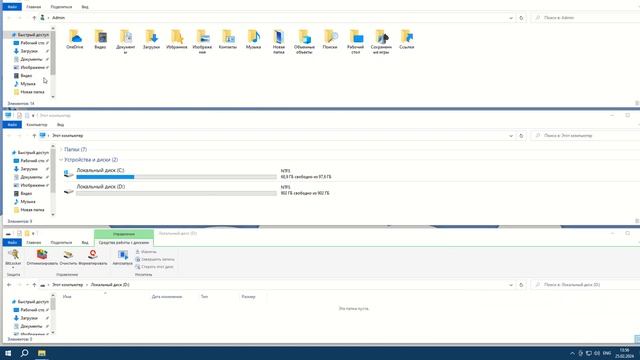640x360 pixels.
Task: Sort by Дата изменения column header
Action: 167,297
